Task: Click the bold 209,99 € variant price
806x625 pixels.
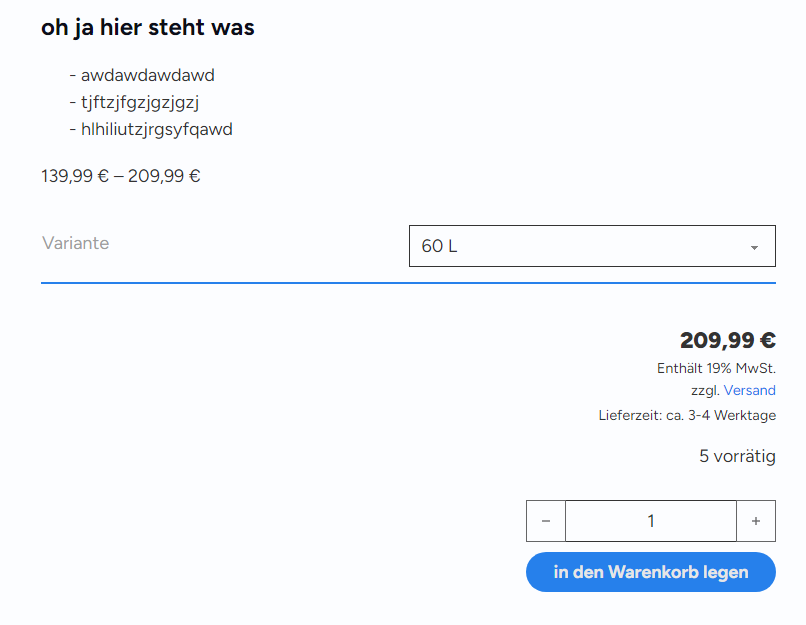Action: [x=728, y=340]
